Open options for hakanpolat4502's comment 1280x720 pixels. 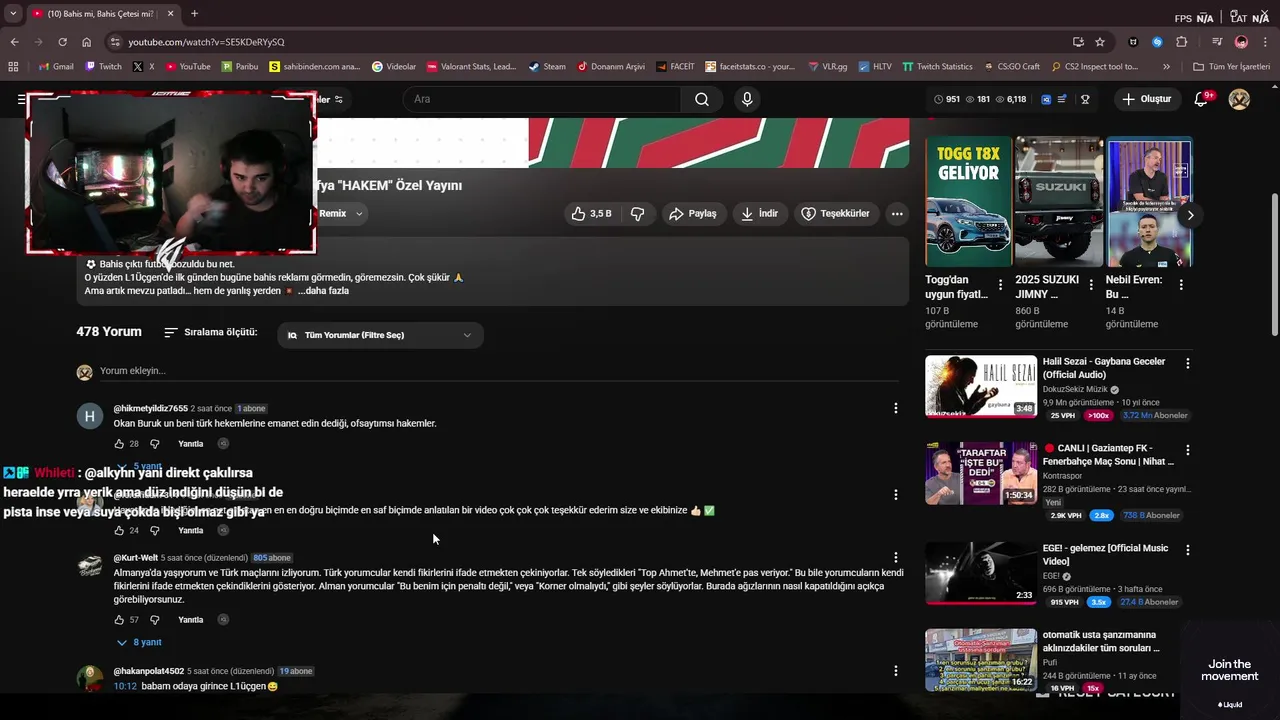click(896, 671)
